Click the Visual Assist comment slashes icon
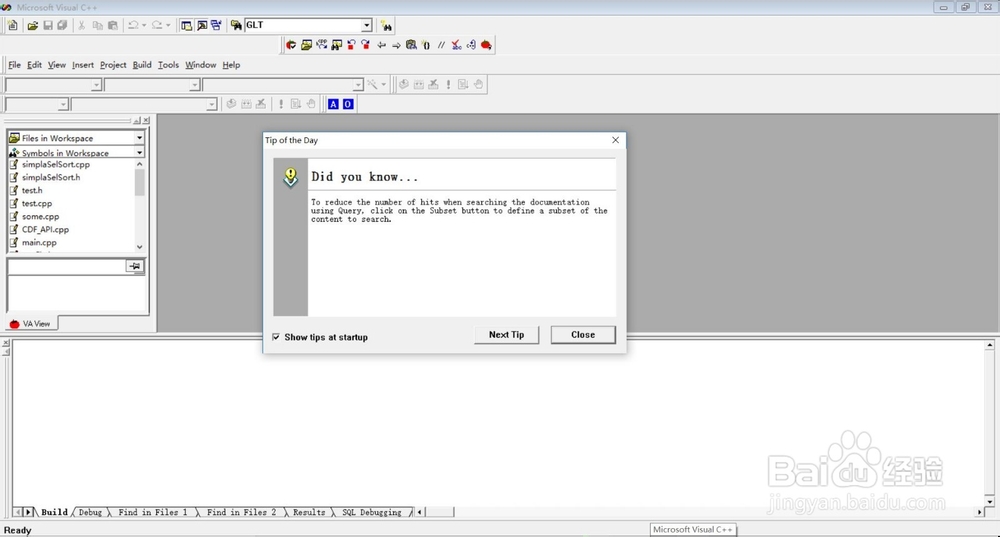Screen dimensions: 1000x537 click(x=441, y=45)
